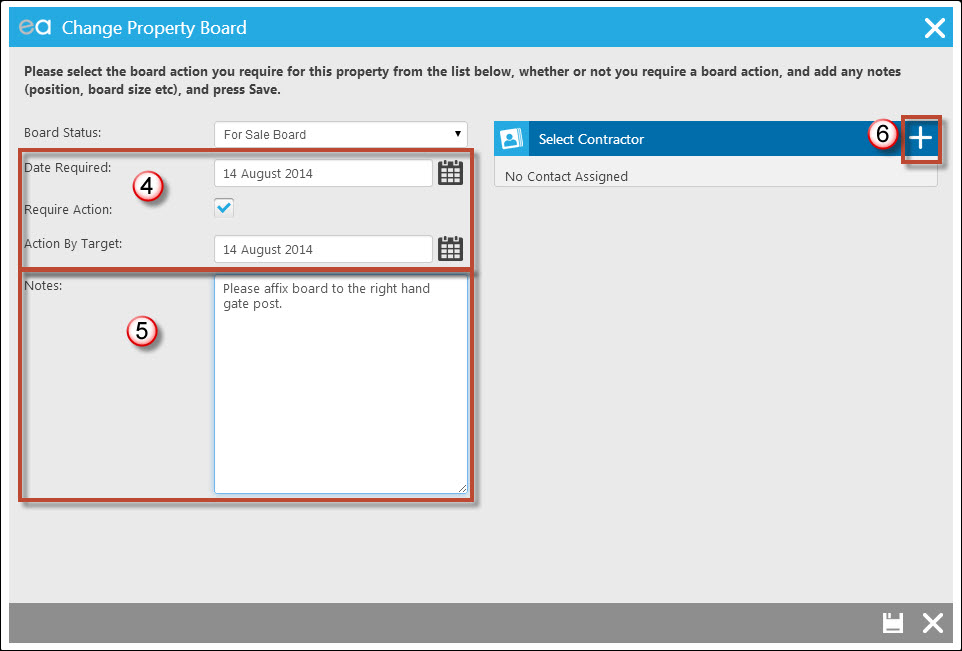Click the Require Action label

pyautogui.click(x=68, y=209)
